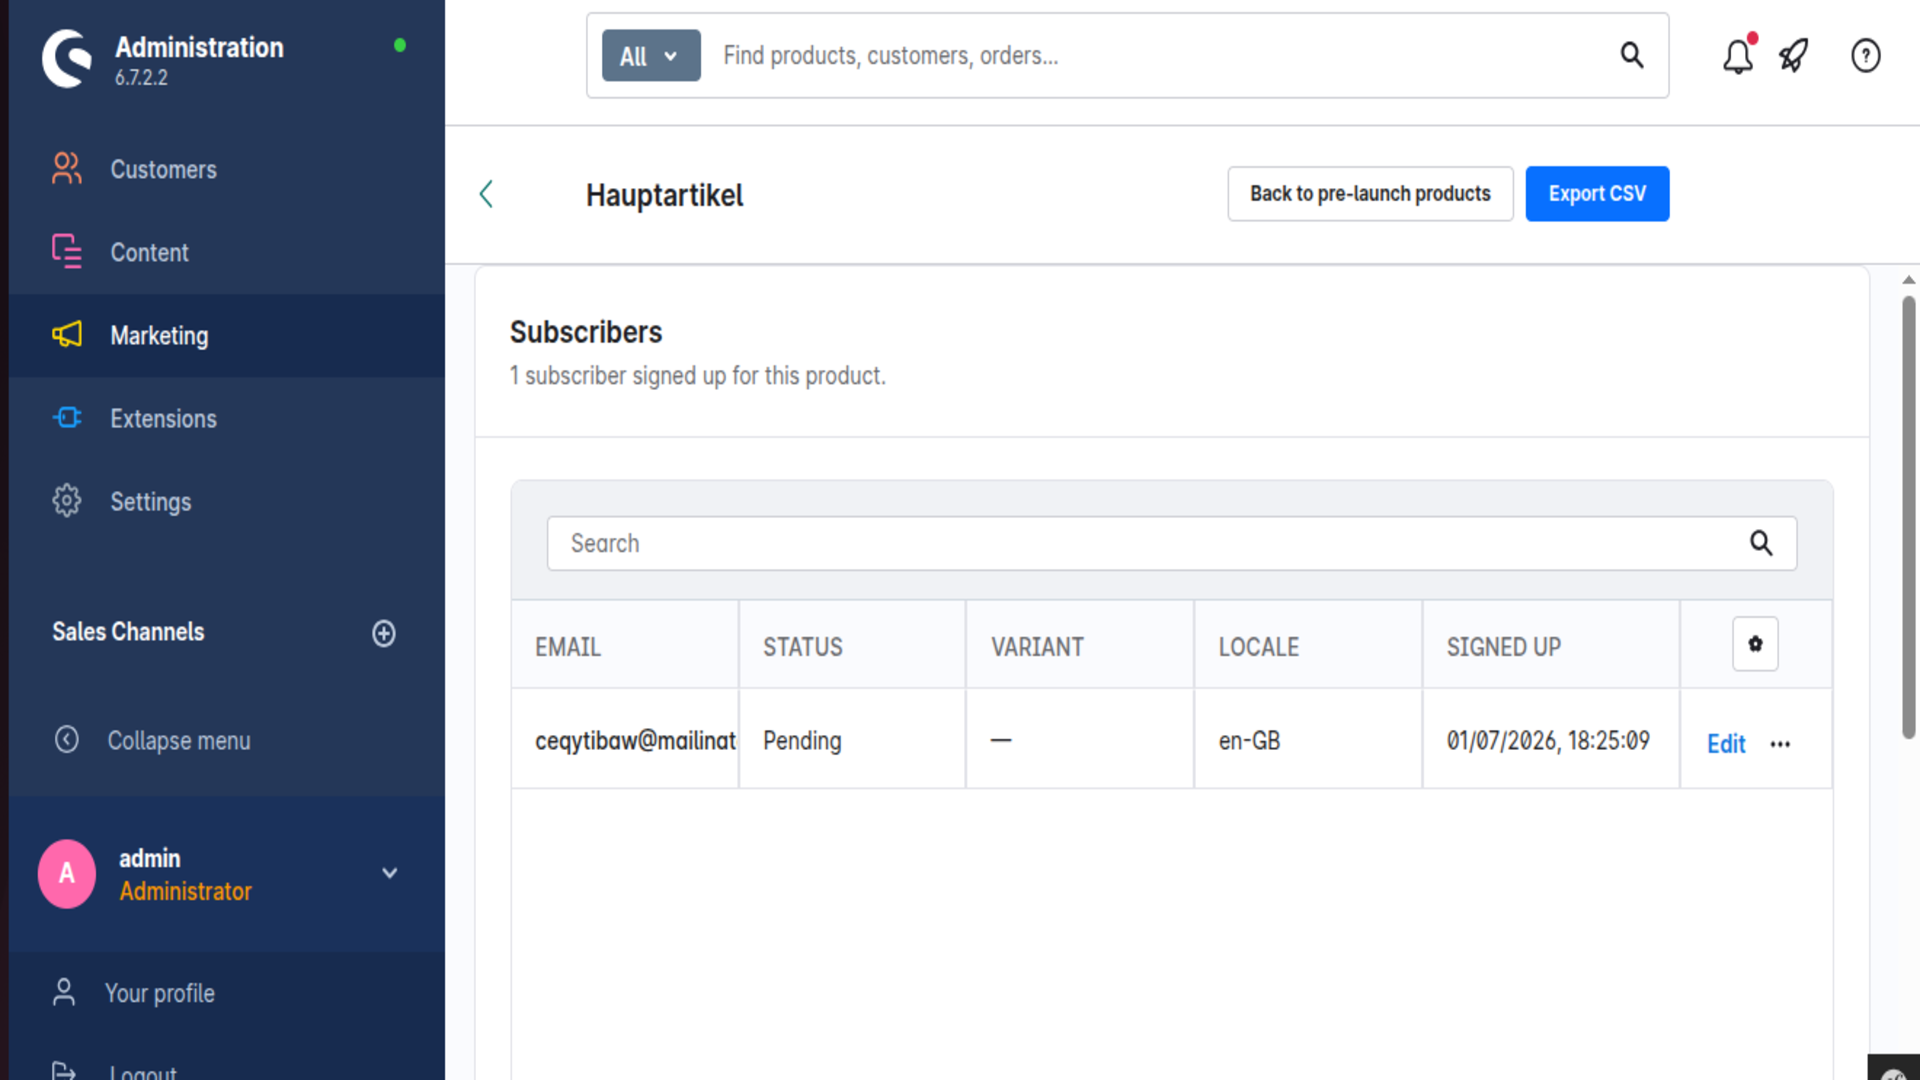Open the rocket launch icon
The width and height of the screenshot is (1920, 1080).
1794,55
